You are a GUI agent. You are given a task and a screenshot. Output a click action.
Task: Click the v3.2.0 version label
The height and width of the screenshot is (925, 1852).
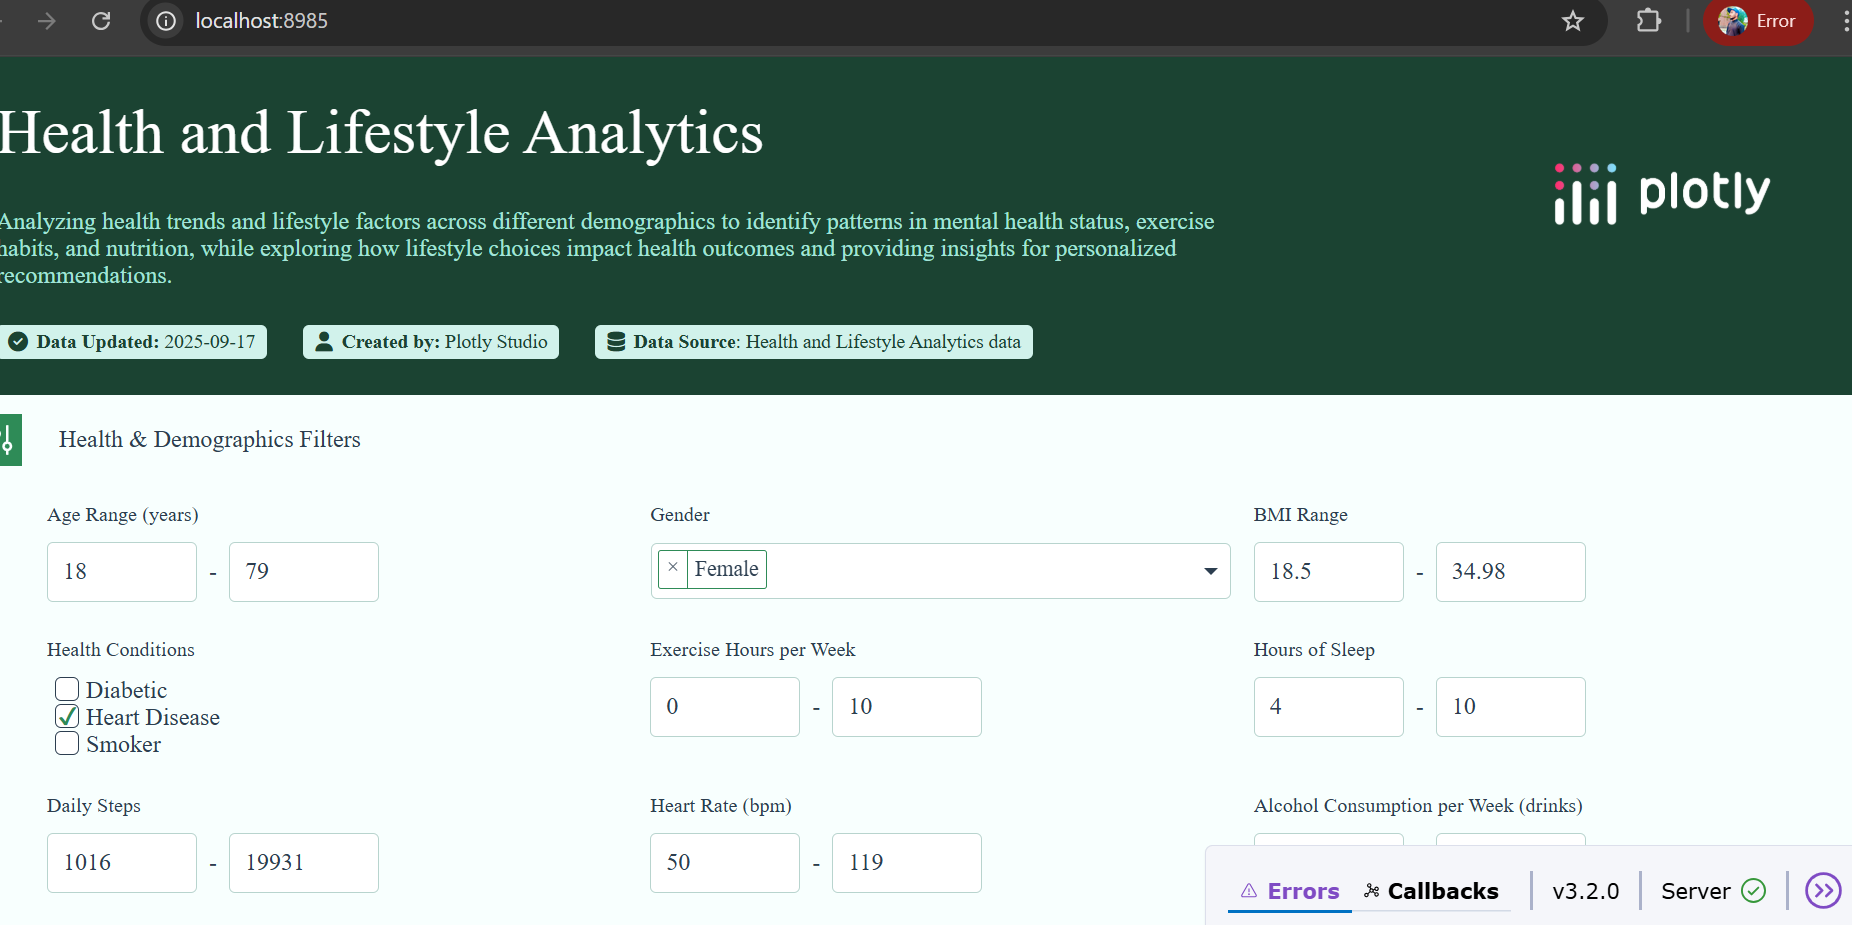click(x=1585, y=891)
